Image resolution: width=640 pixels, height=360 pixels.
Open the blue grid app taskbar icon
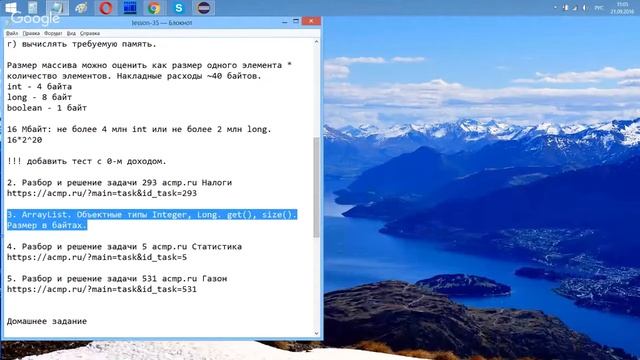coord(130,8)
